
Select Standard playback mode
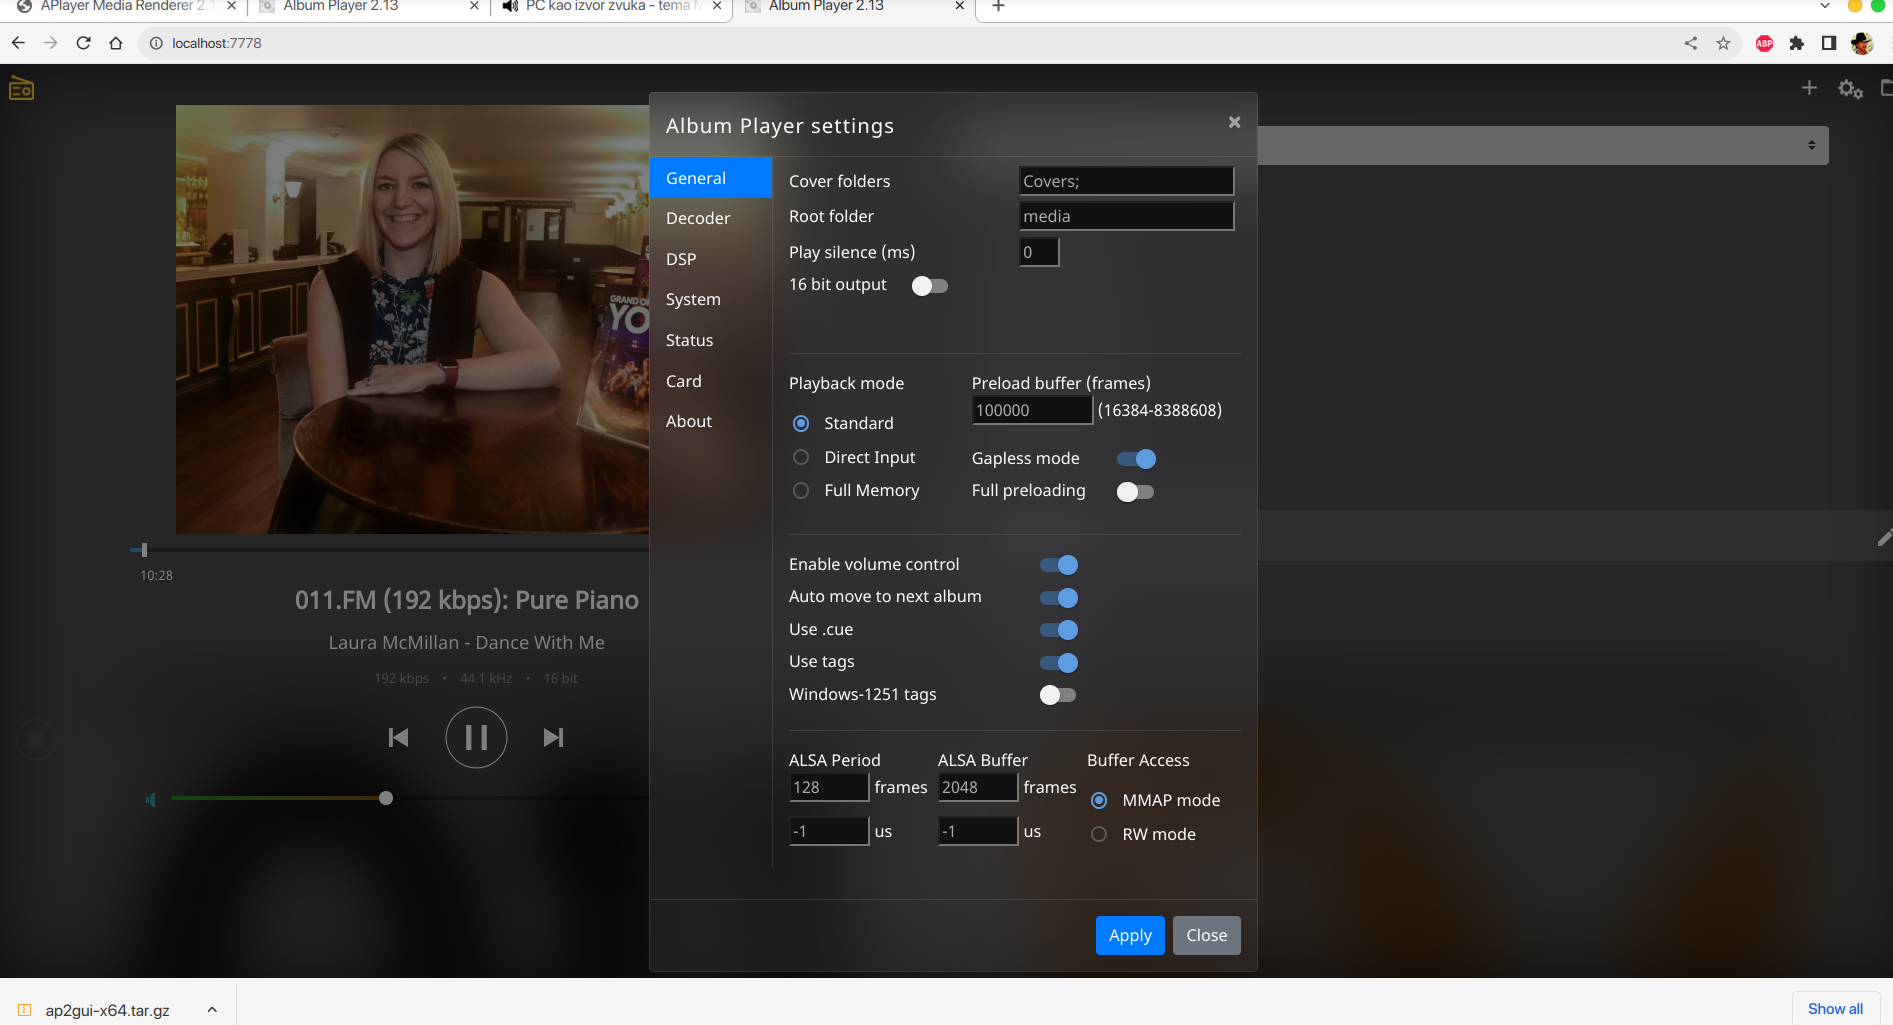click(x=801, y=424)
